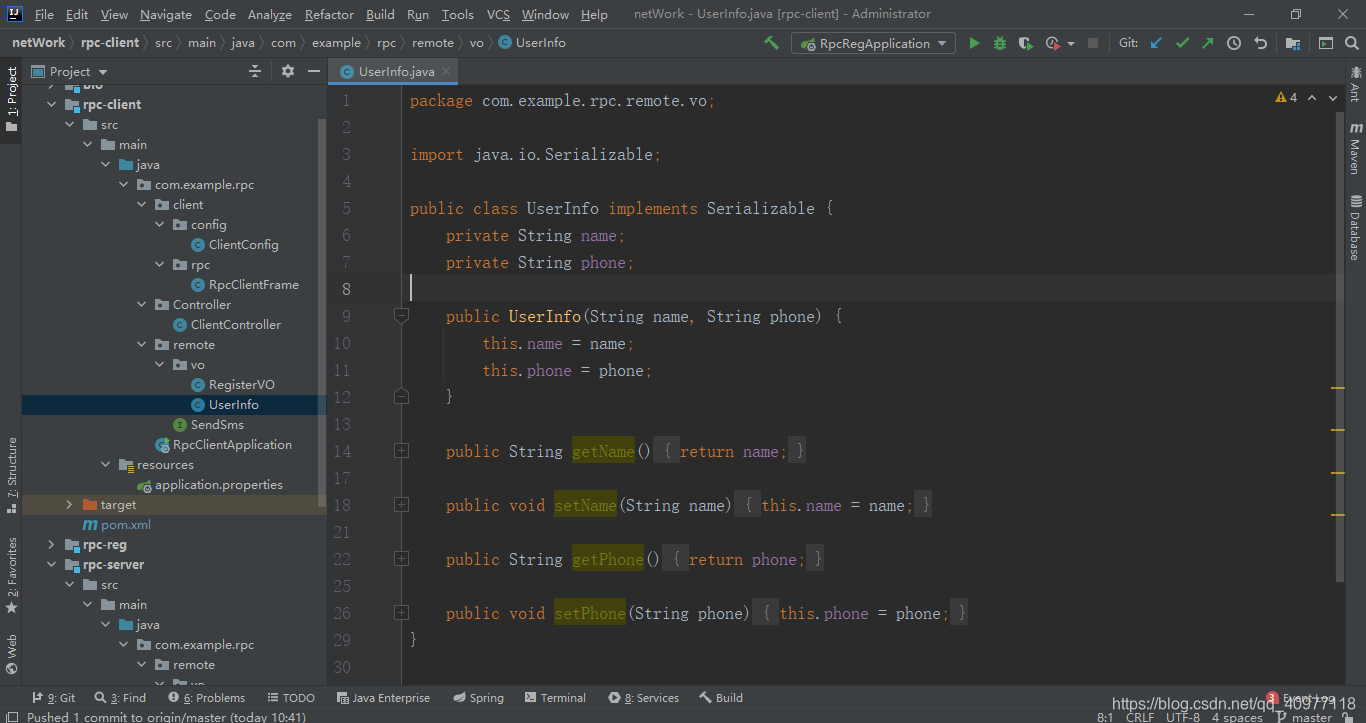This screenshot has width=1366, height=723.
Task: Commit changes with Git checkmark icon
Action: 1182,43
